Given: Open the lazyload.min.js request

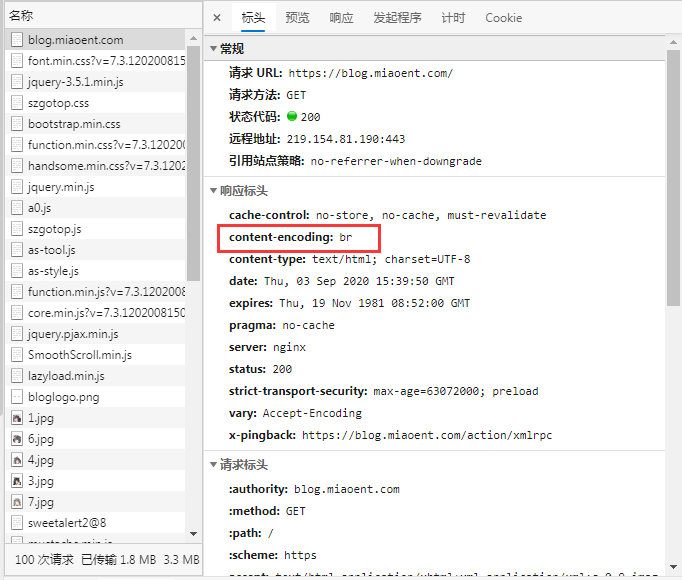Looking at the screenshot, I should [66, 376].
